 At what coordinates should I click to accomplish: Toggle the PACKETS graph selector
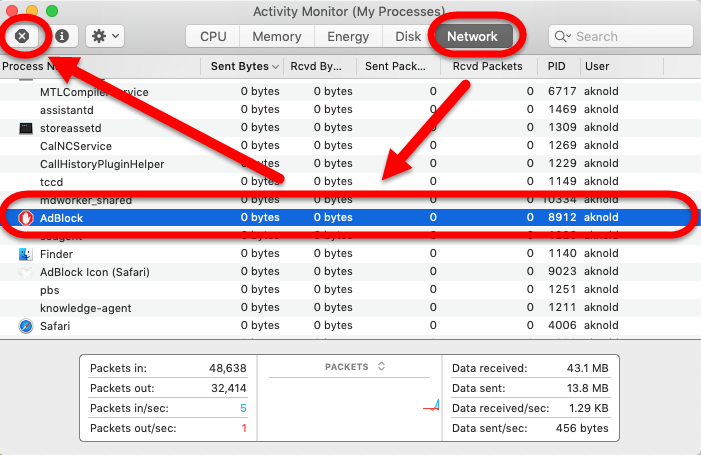coord(355,367)
